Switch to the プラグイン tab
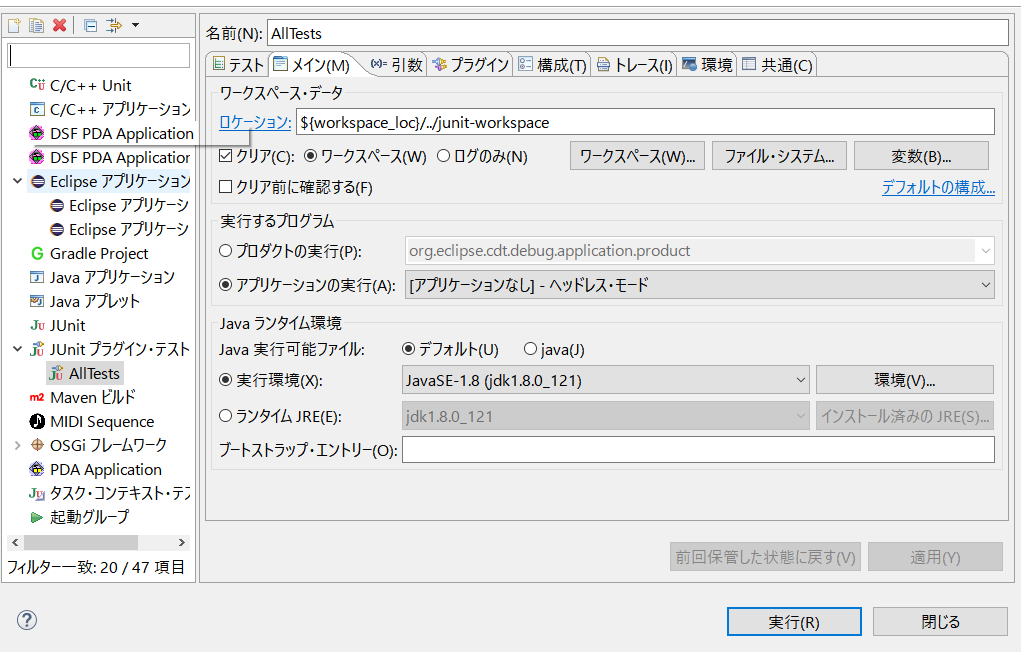Screen dimensions: 1021x652 [x=470, y=65]
